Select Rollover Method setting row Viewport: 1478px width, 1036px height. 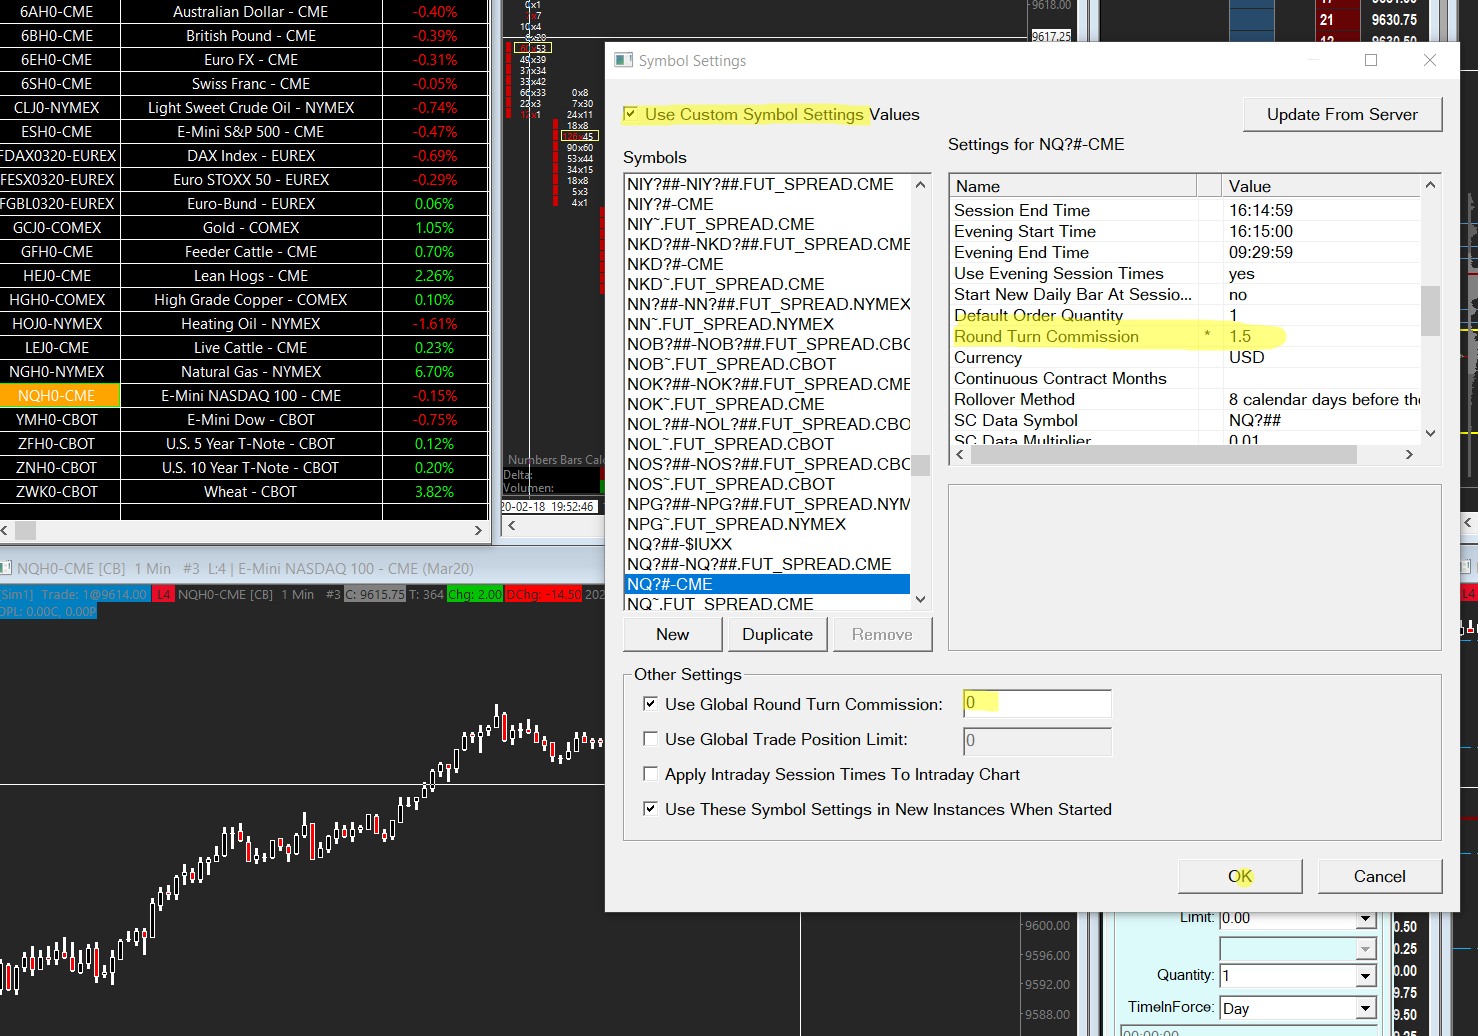(1185, 399)
